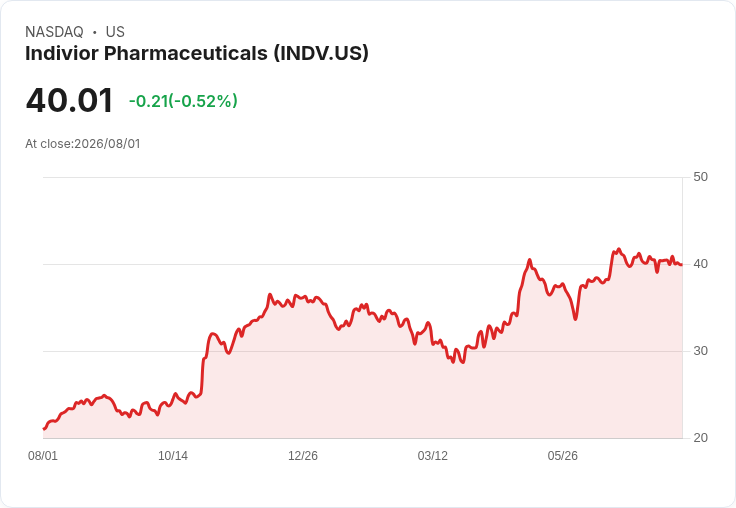This screenshot has width=736, height=508.
Task: Click the 10/14 date label on x-axis
Action: [173, 456]
